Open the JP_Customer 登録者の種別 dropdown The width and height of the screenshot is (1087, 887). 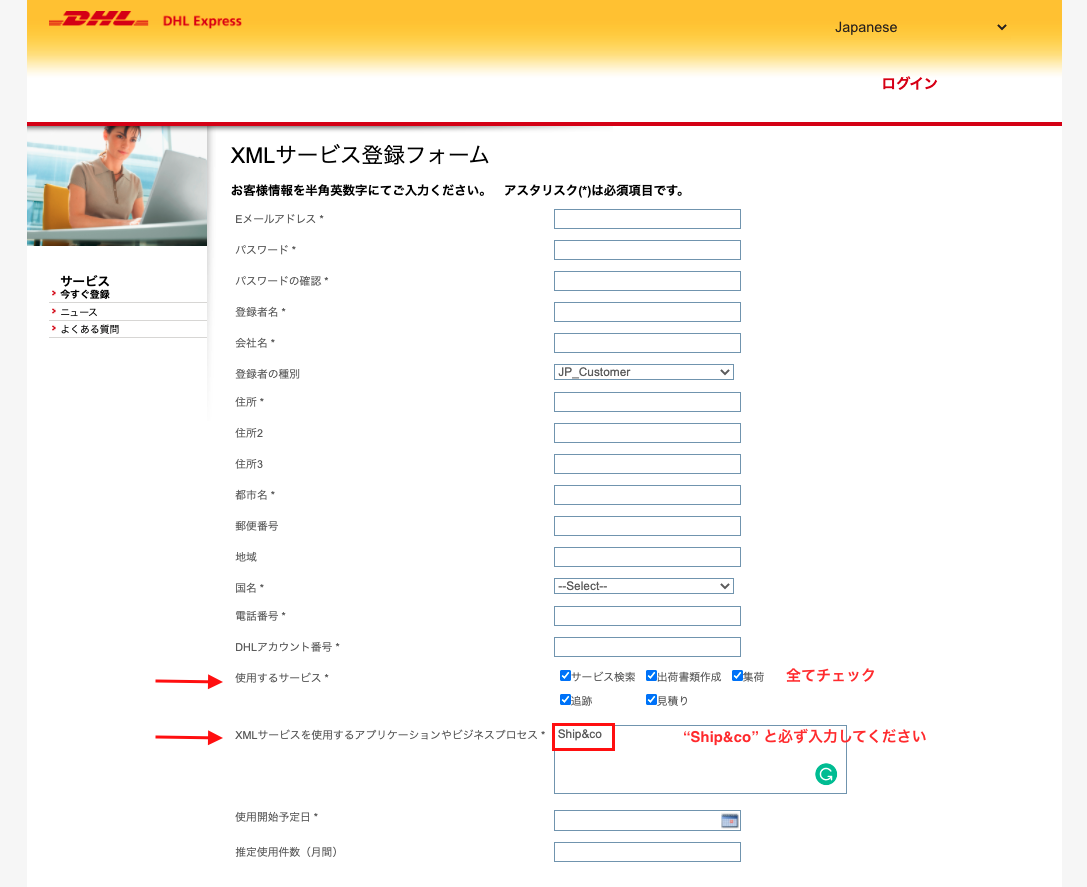[x=643, y=372]
